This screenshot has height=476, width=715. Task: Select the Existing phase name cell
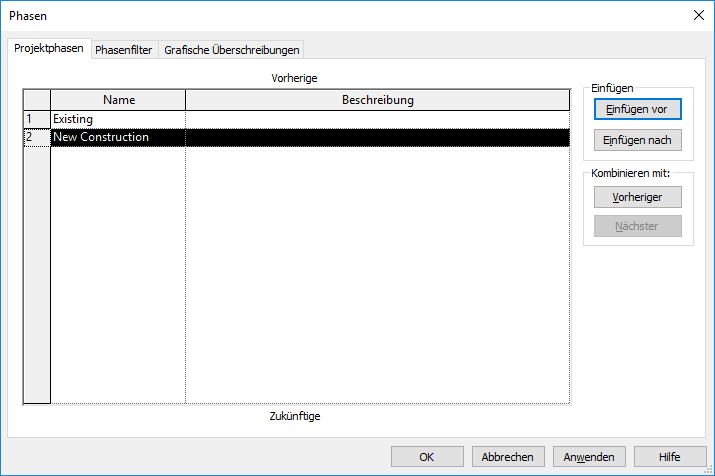coord(118,119)
